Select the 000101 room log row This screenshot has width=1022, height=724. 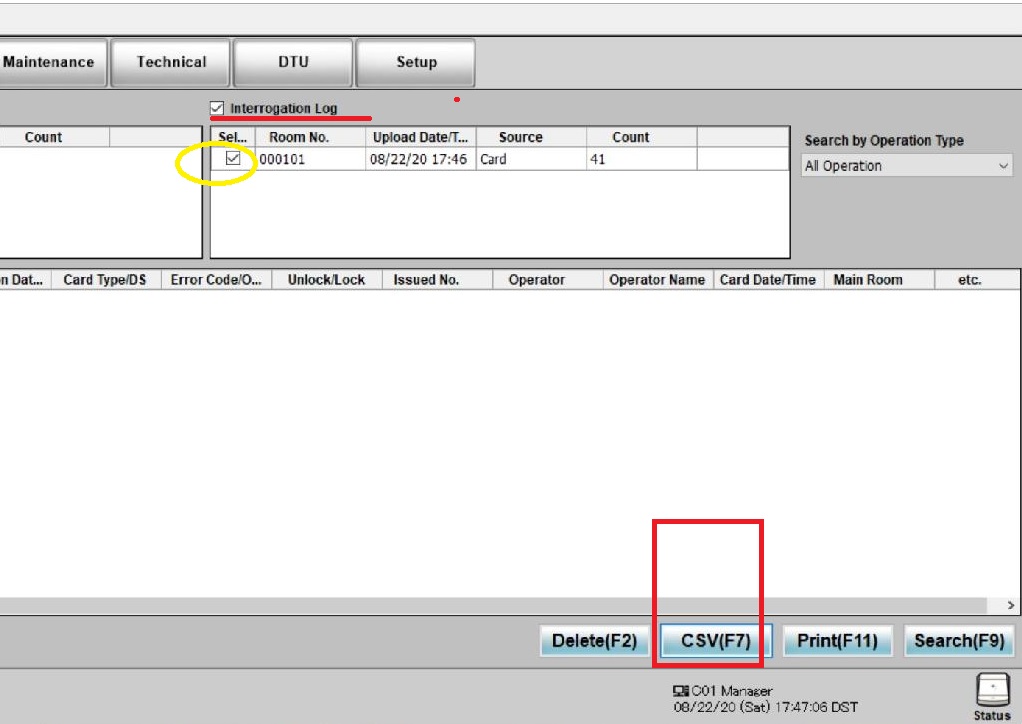pyautogui.click(x=420, y=159)
